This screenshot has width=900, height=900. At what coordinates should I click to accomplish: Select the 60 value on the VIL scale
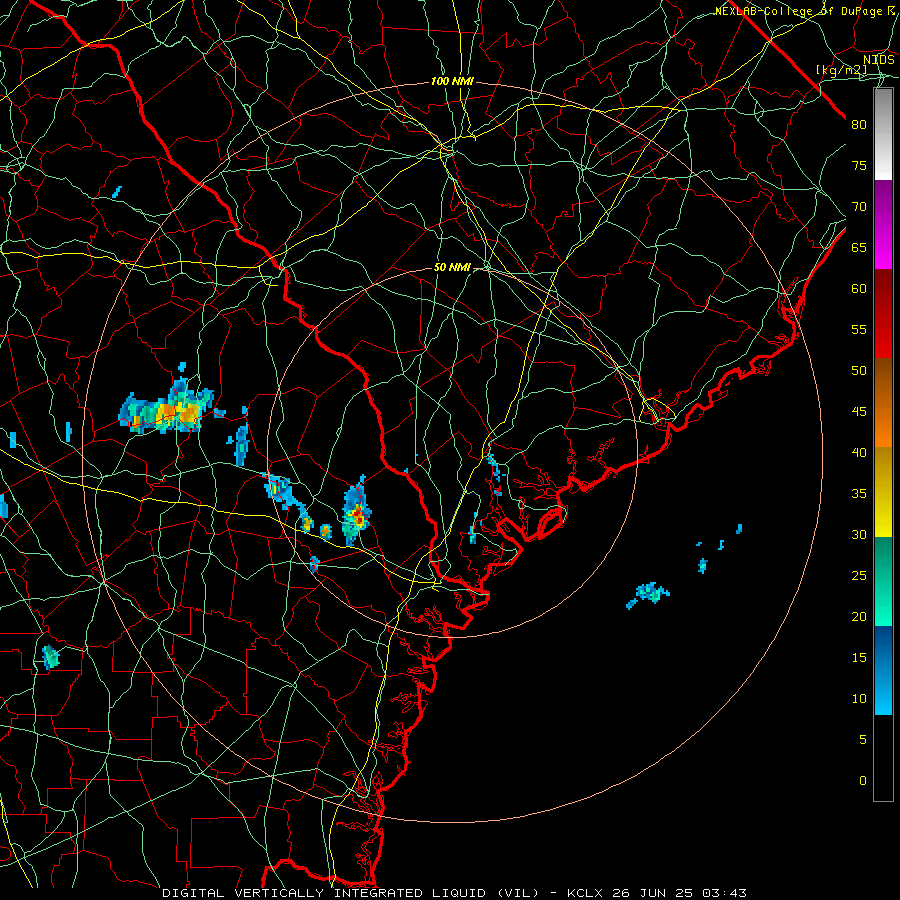point(859,289)
